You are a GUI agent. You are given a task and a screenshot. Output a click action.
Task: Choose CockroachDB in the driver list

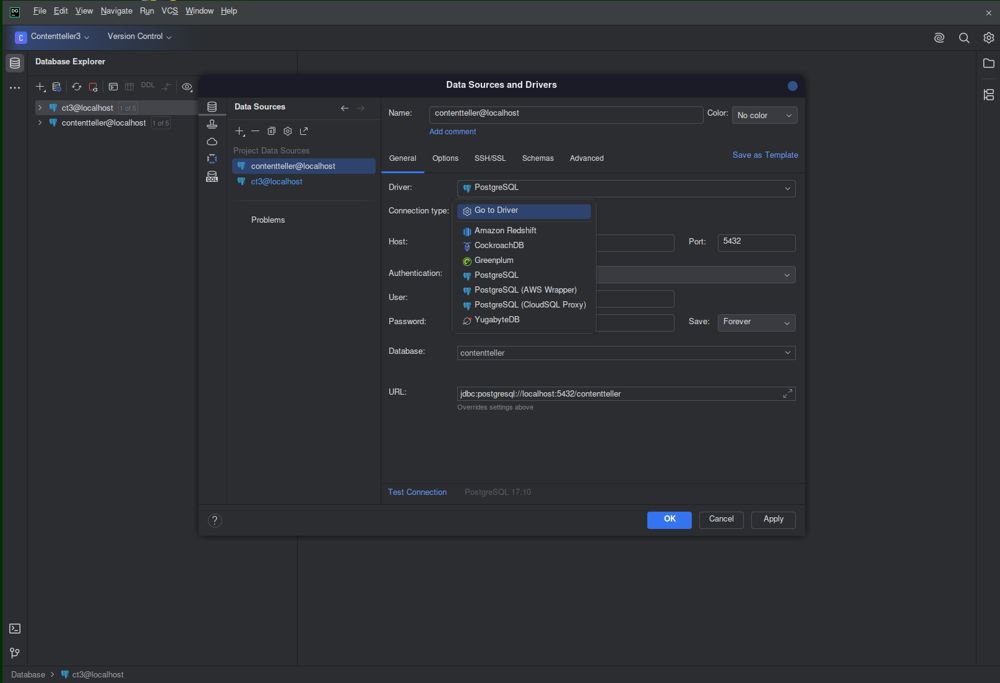(x=524, y=246)
